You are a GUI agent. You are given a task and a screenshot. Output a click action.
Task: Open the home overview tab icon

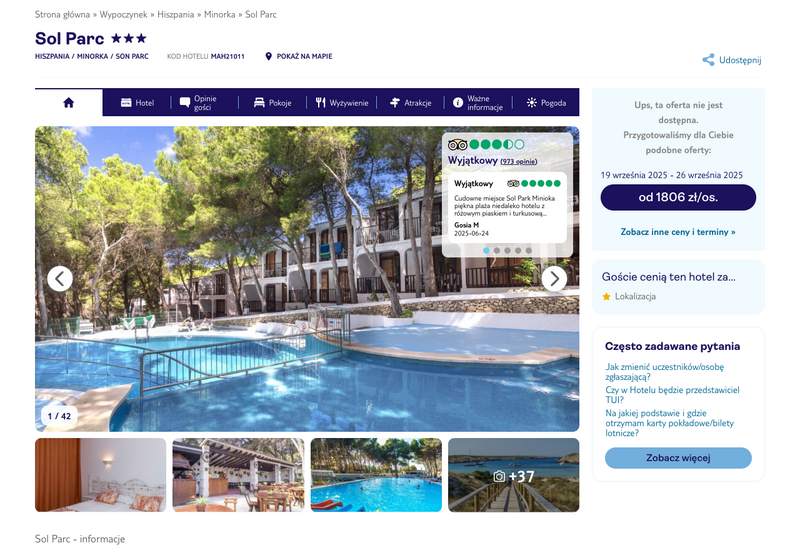[x=68, y=103]
